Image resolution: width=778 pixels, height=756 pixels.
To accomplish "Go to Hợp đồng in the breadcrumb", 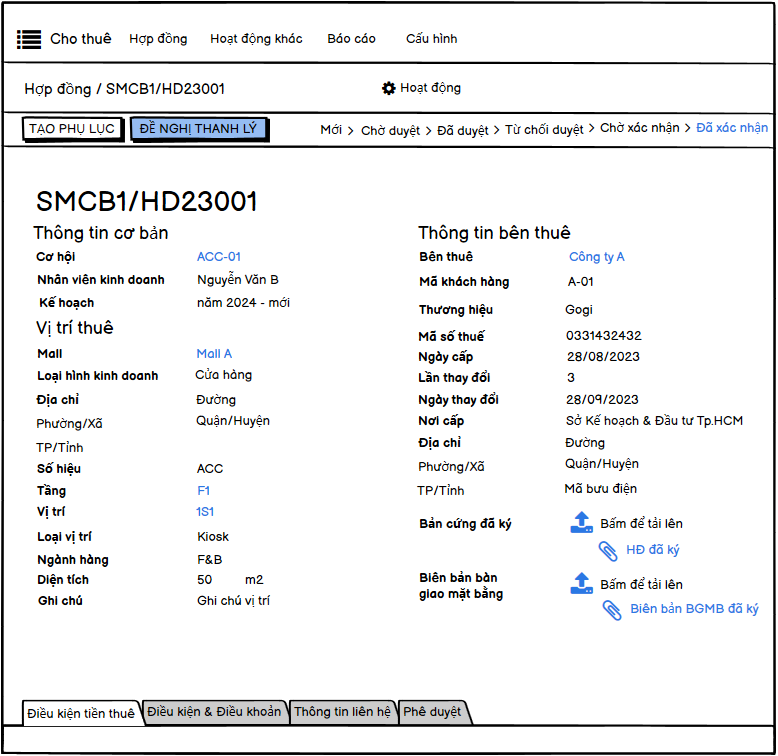I will (x=58, y=89).
